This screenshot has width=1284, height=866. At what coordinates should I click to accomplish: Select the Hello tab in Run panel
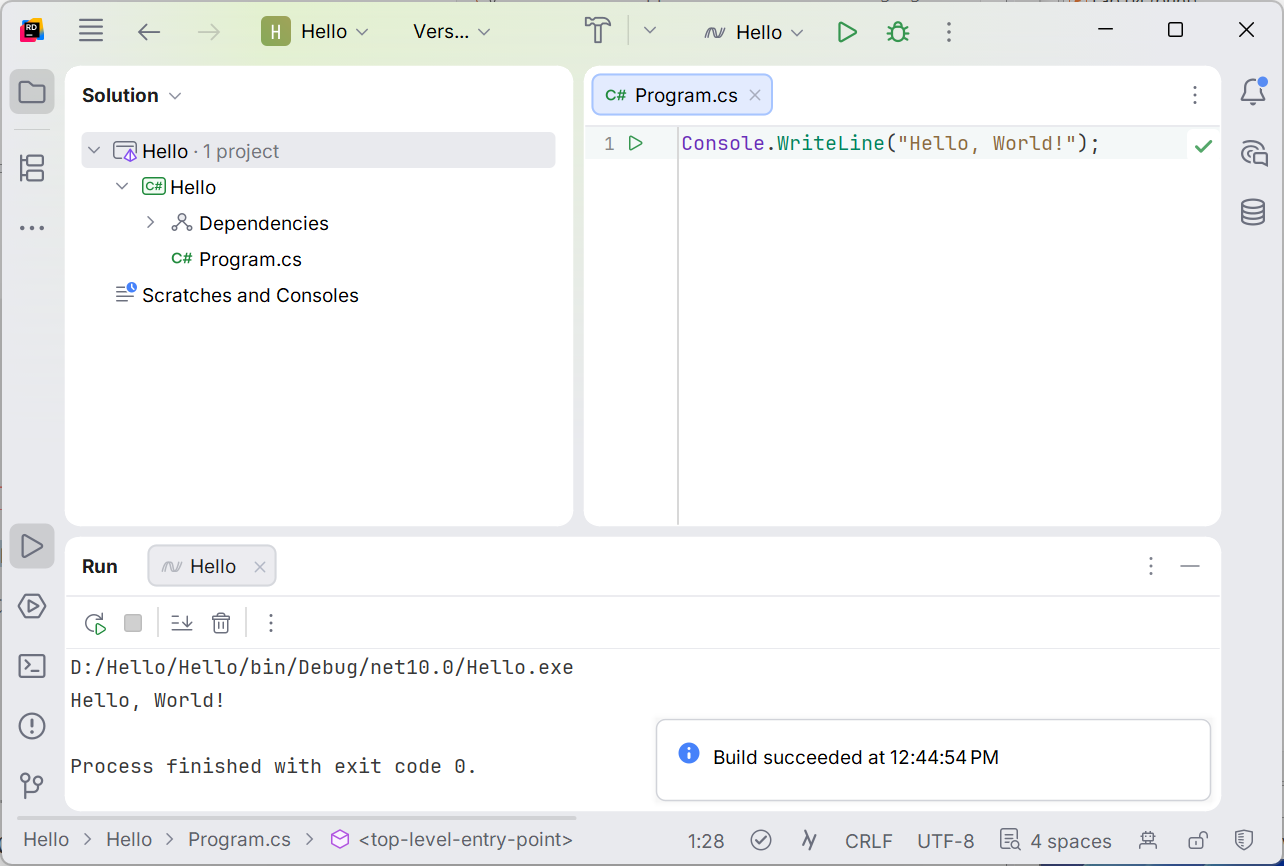(212, 566)
